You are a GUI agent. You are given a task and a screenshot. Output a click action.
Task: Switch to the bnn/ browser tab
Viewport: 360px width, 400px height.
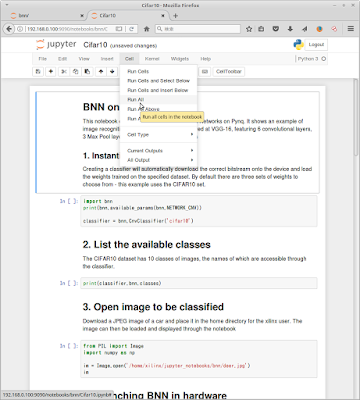point(47,16)
